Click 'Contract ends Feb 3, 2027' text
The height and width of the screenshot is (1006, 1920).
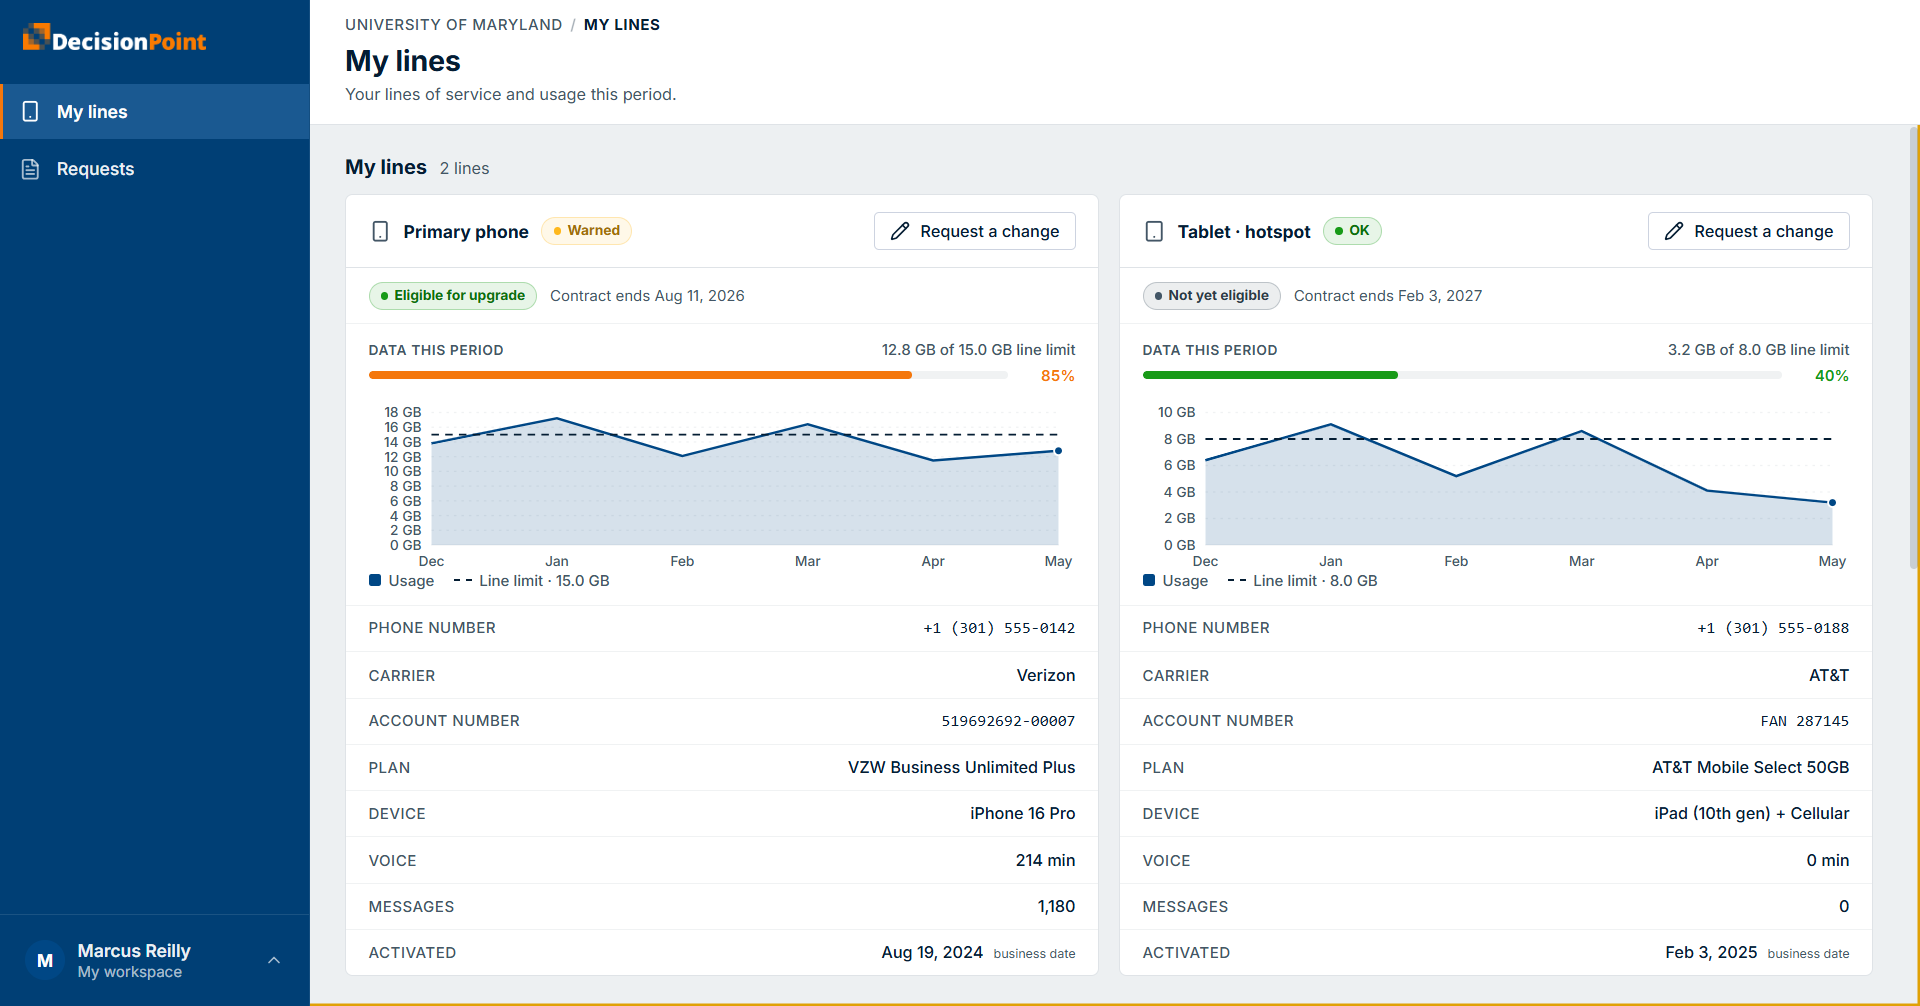1388,295
